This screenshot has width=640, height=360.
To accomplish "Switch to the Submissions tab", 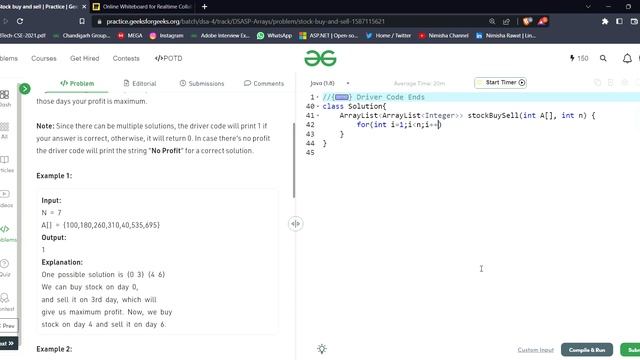I will [202, 83].
